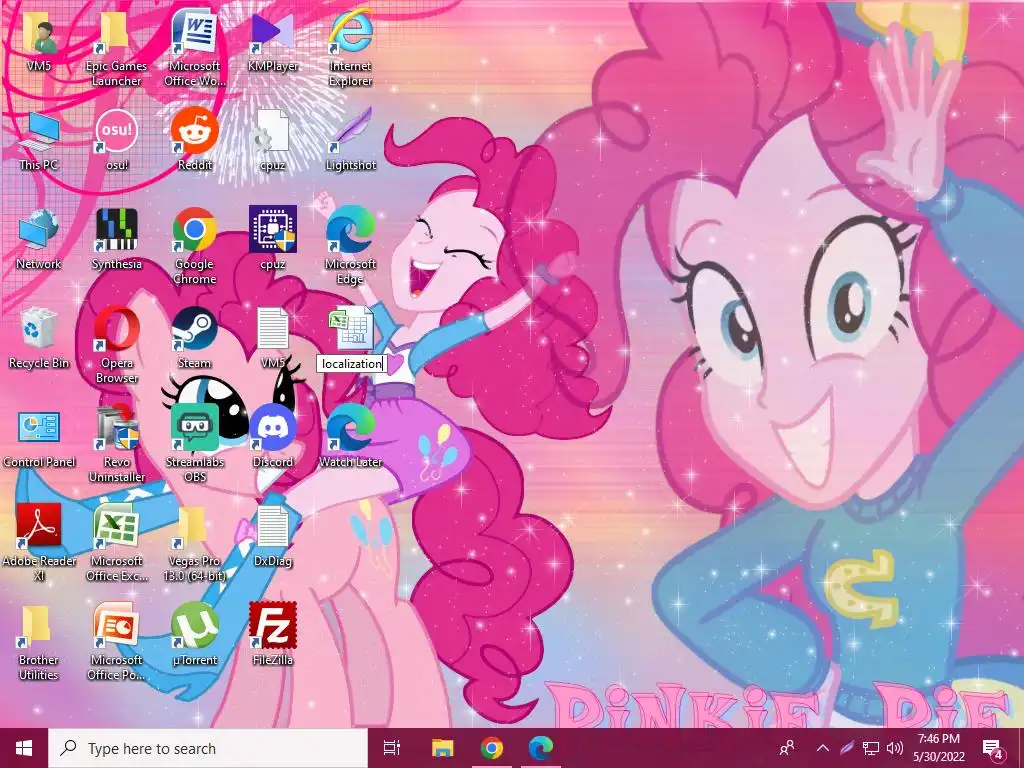Click inside the localization rename text box

[351, 364]
